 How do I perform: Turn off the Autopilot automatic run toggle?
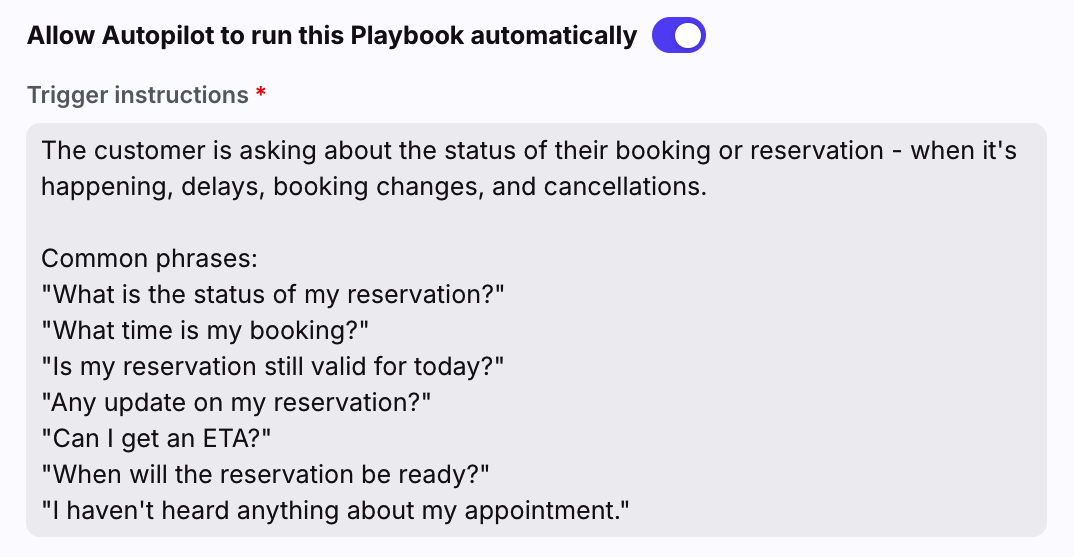679,36
